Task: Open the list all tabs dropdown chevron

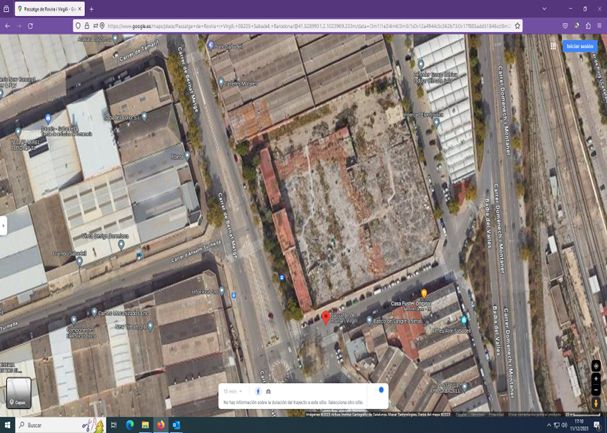Action: 544,9
